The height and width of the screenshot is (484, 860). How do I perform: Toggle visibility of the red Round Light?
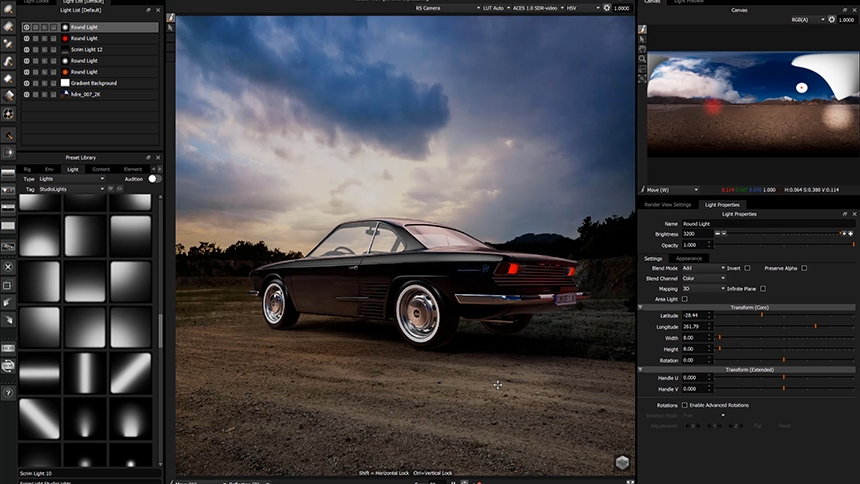tap(26, 38)
